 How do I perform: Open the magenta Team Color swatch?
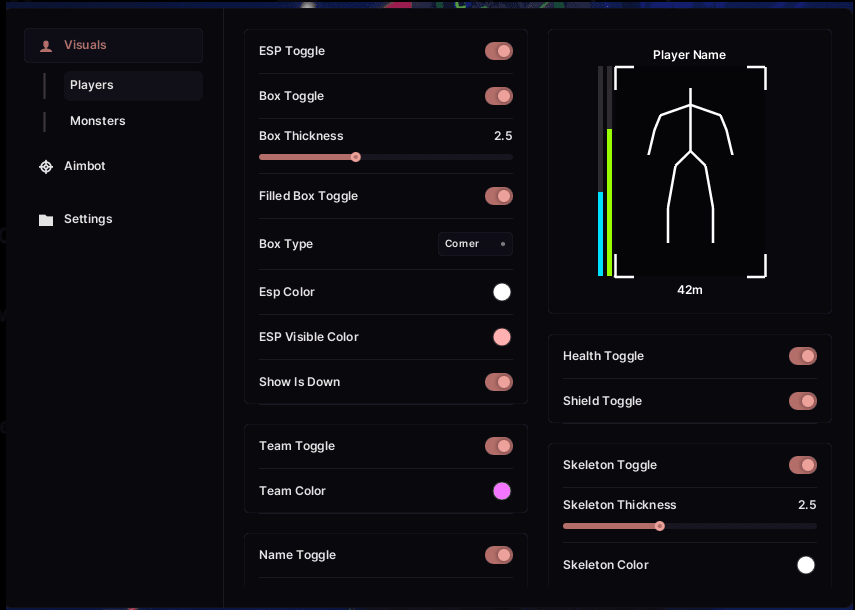pyautogui.click(x=502, y=491)
